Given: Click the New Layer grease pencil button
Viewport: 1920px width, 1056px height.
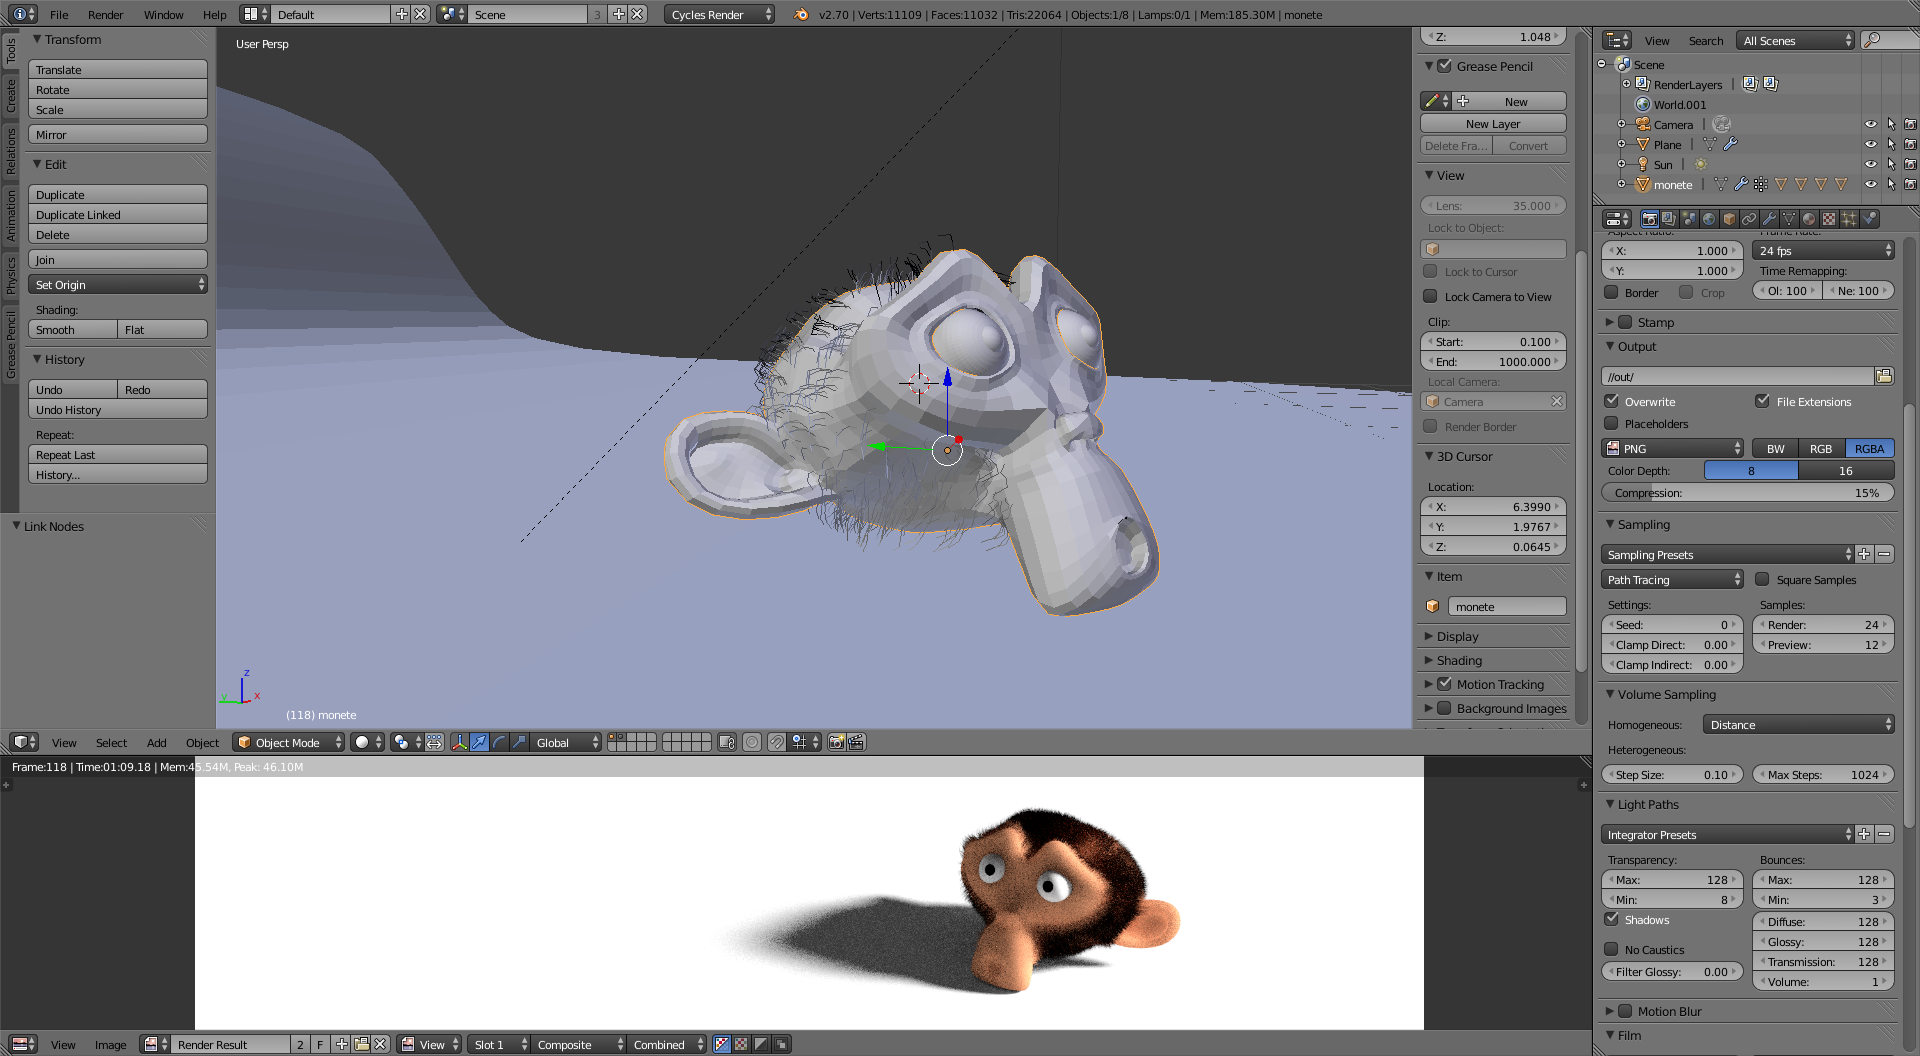Looking at the screenshot, I should point(1493,124).
